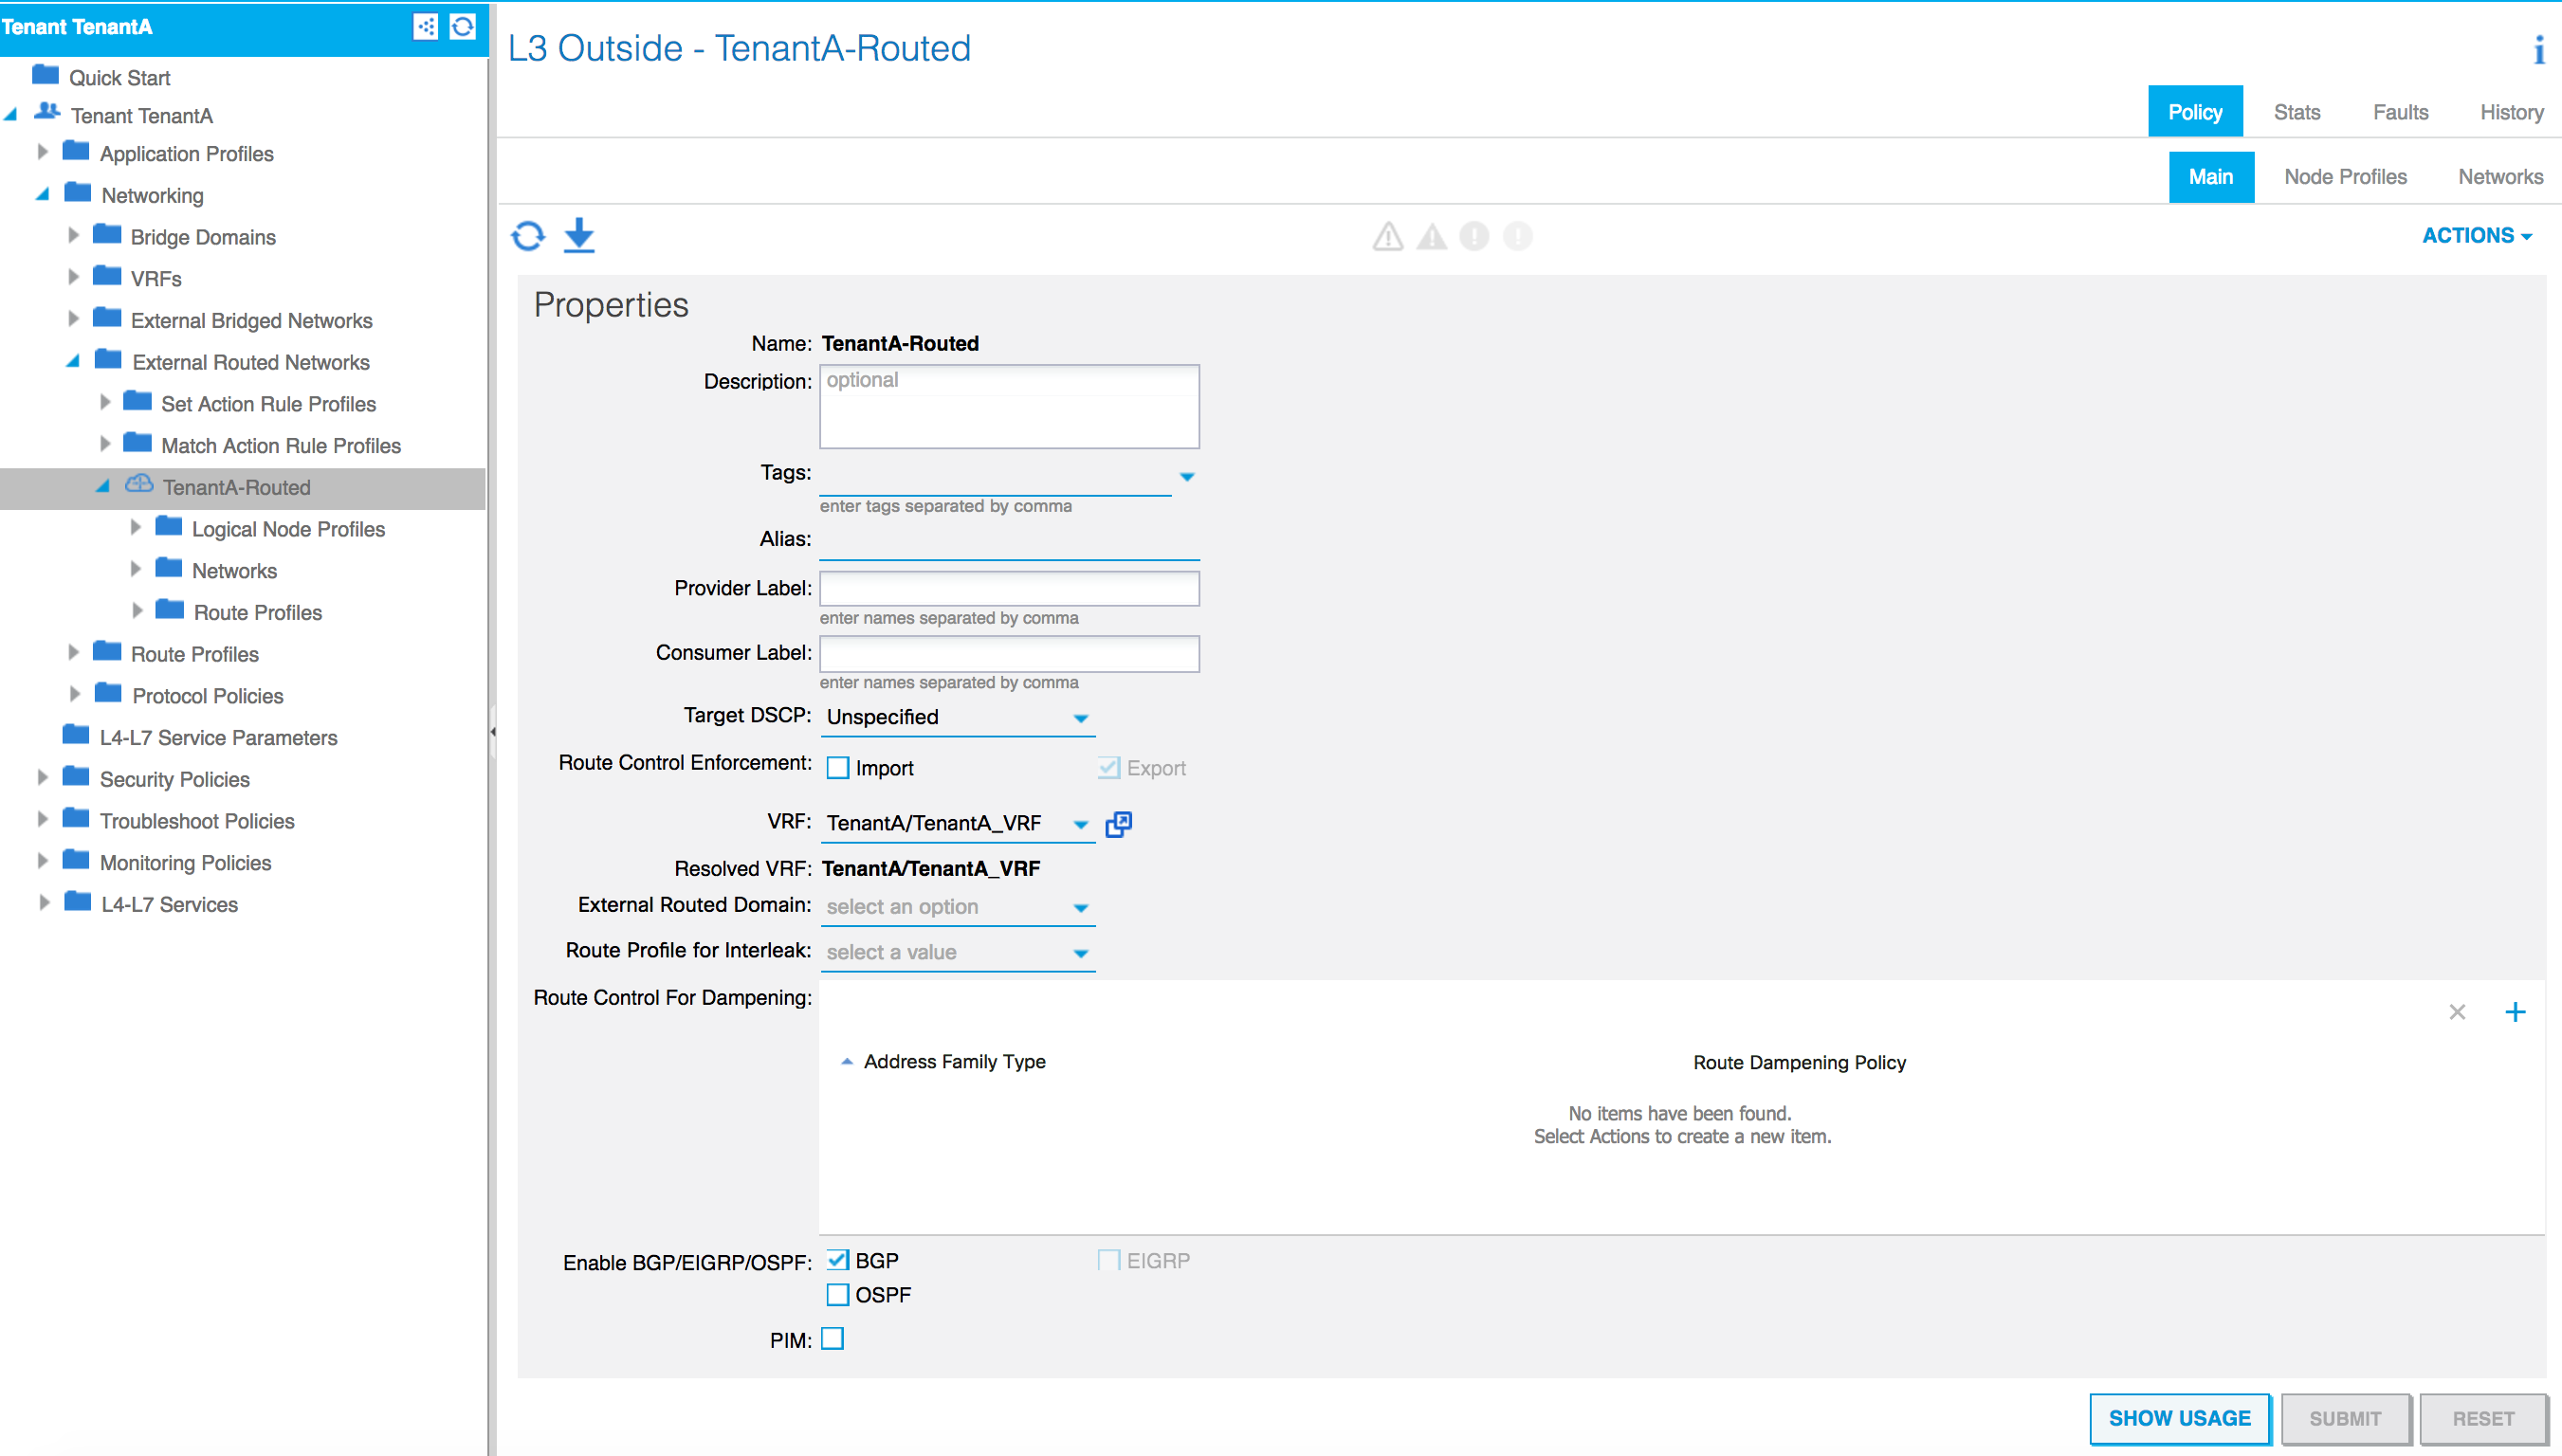
Task: Click the Provider Label input field
Action: click(x=1009, y=588)
